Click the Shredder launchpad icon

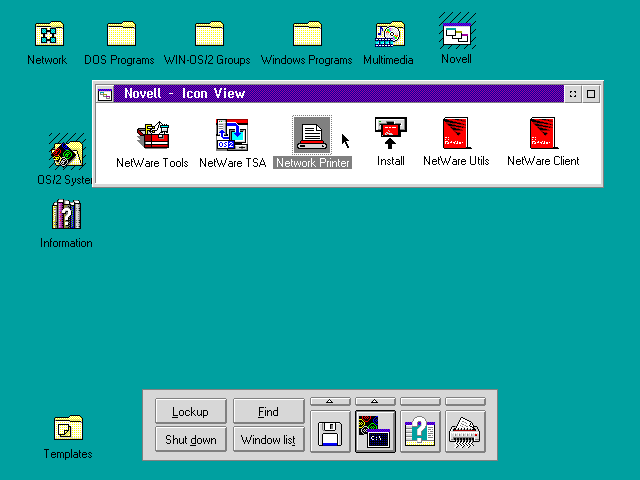(465, 432)
